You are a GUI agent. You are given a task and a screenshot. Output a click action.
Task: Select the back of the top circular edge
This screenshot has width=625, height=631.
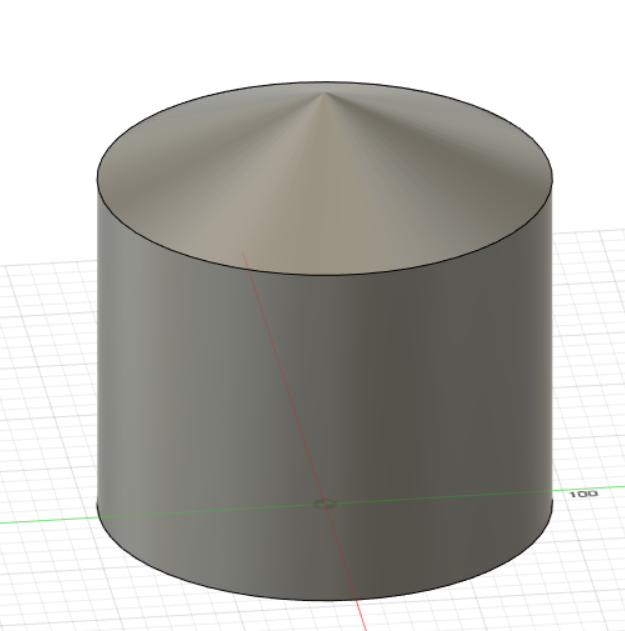coord(325,82)
